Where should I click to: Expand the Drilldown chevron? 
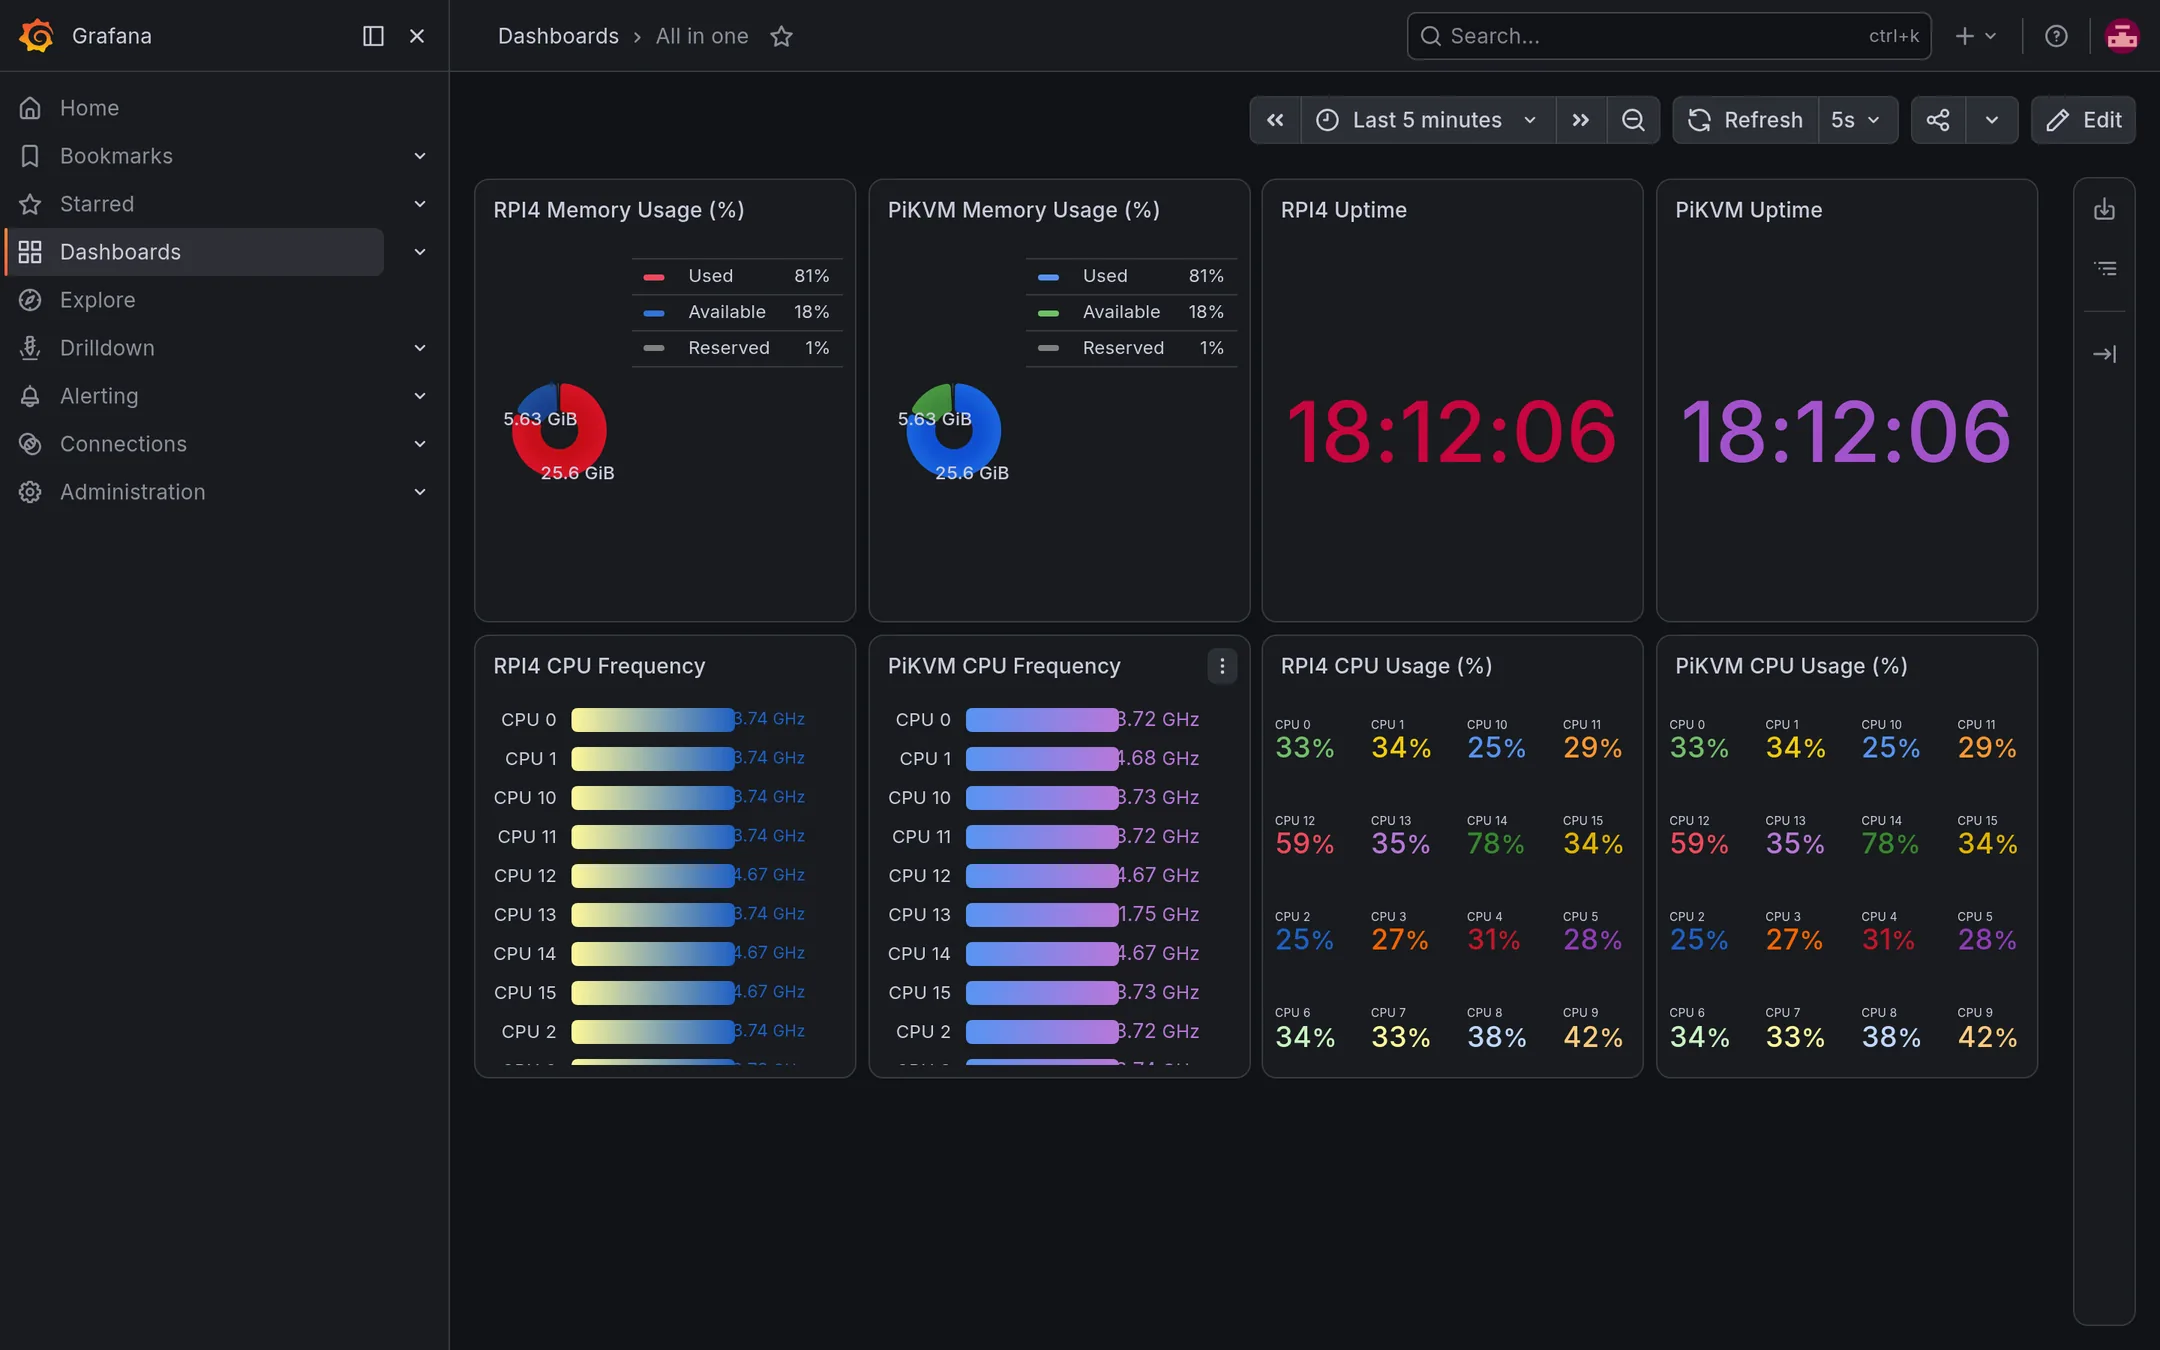point(420,348)
